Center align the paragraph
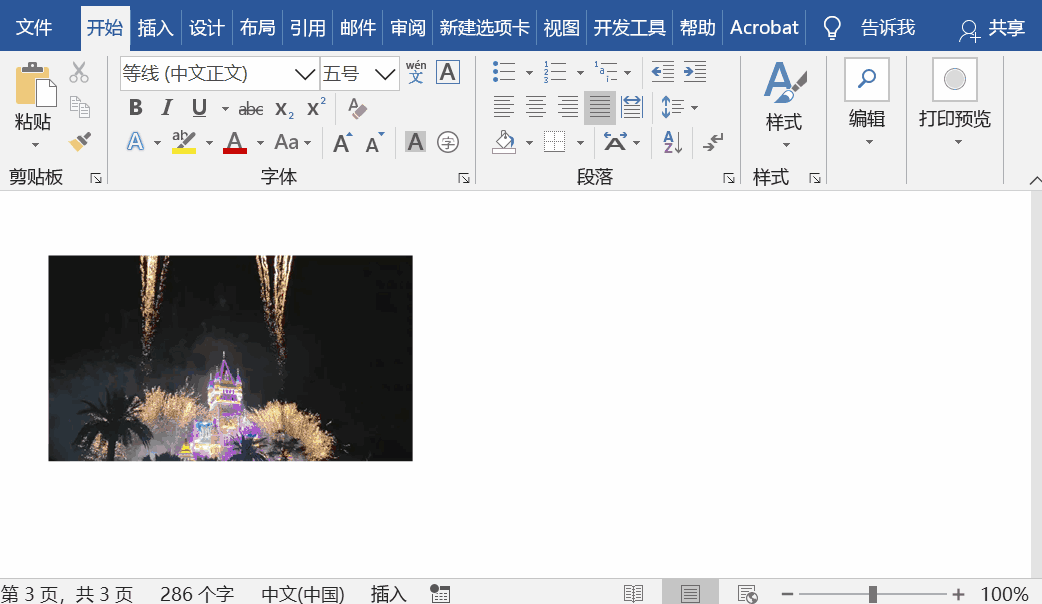 [x=536, y=106]
